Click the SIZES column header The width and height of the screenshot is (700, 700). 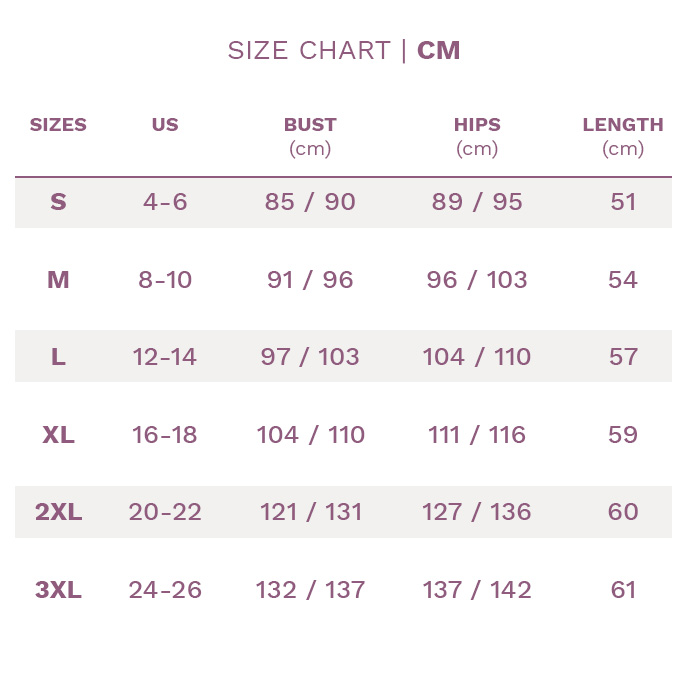(x=58, y=125)
